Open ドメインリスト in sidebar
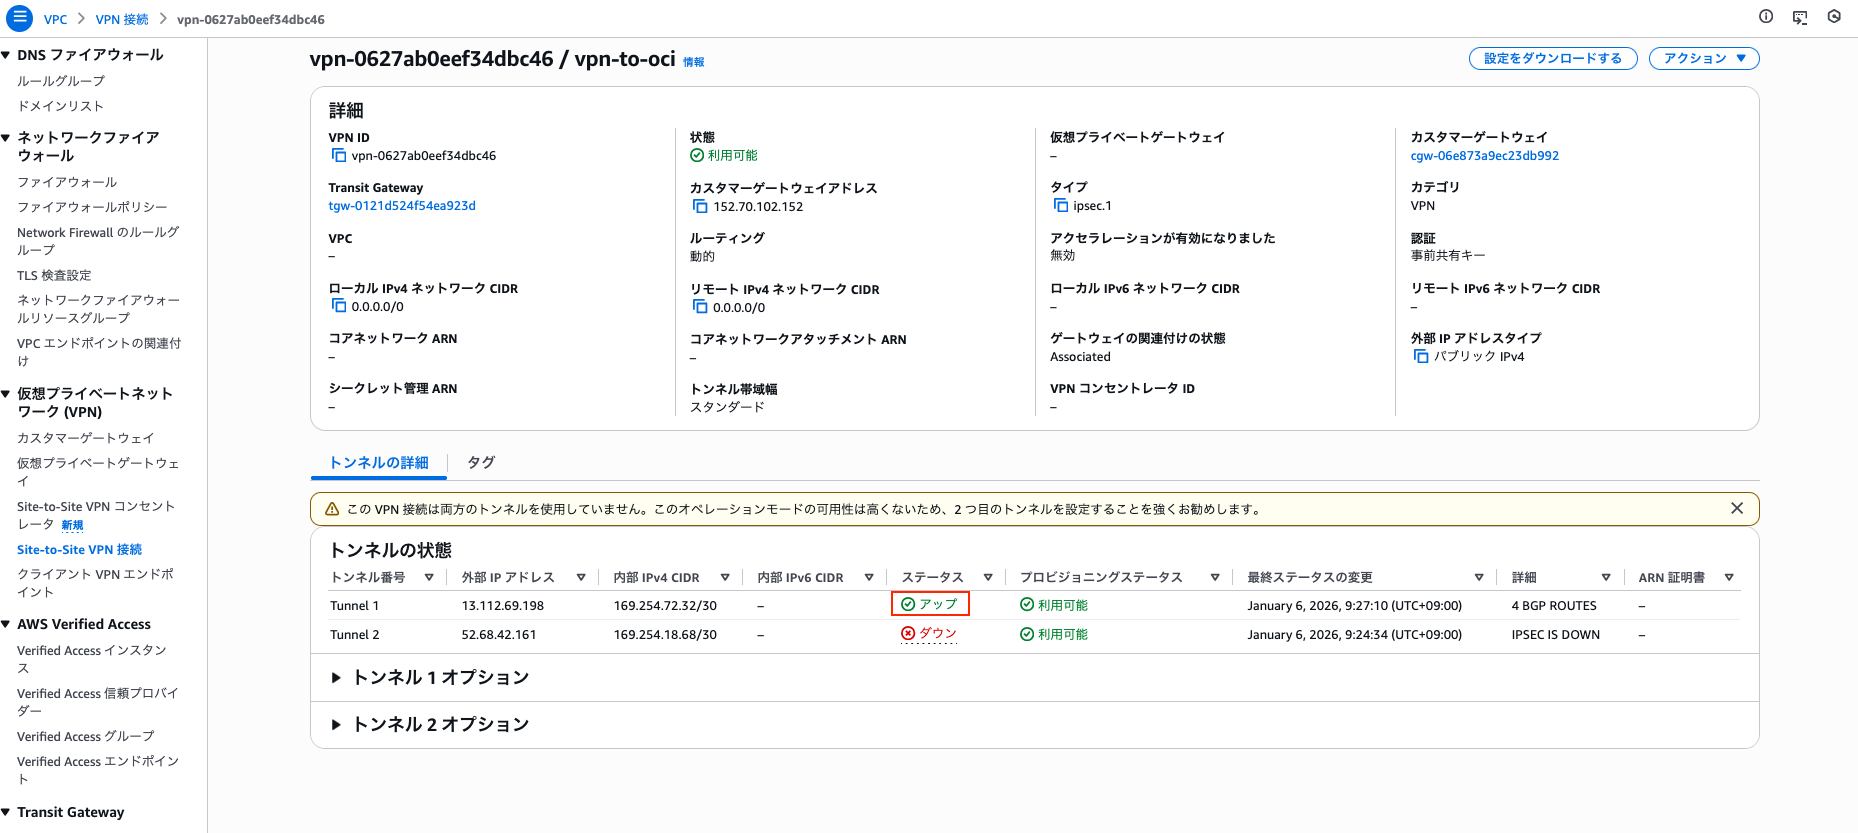 [x=60, y=106]
